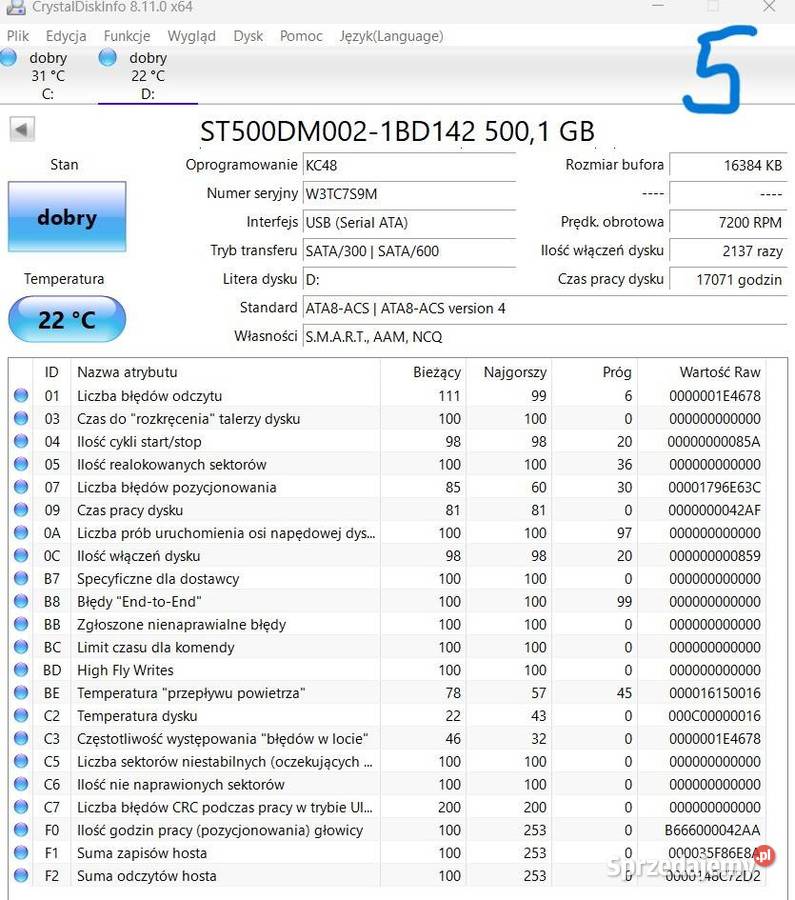The width and height of the screenshot is (795, 900).
Task: Click status orb for Zgłoszone nienaprawialne błędy
Action: [x=21, y=624]
